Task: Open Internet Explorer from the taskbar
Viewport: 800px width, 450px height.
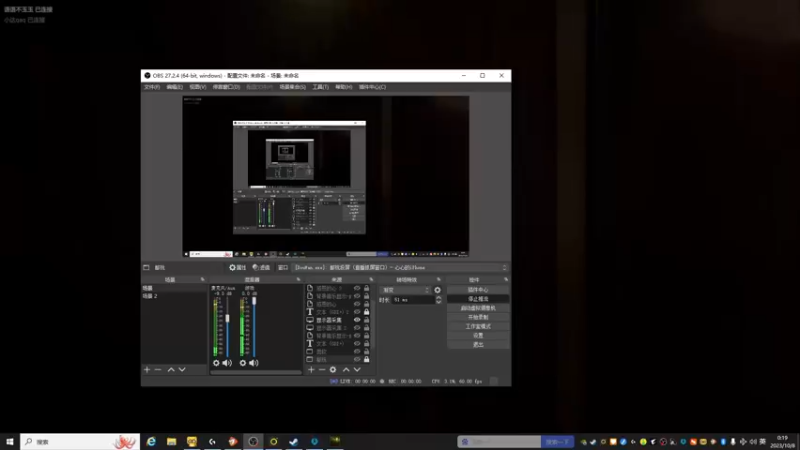Action: (151, 441)
